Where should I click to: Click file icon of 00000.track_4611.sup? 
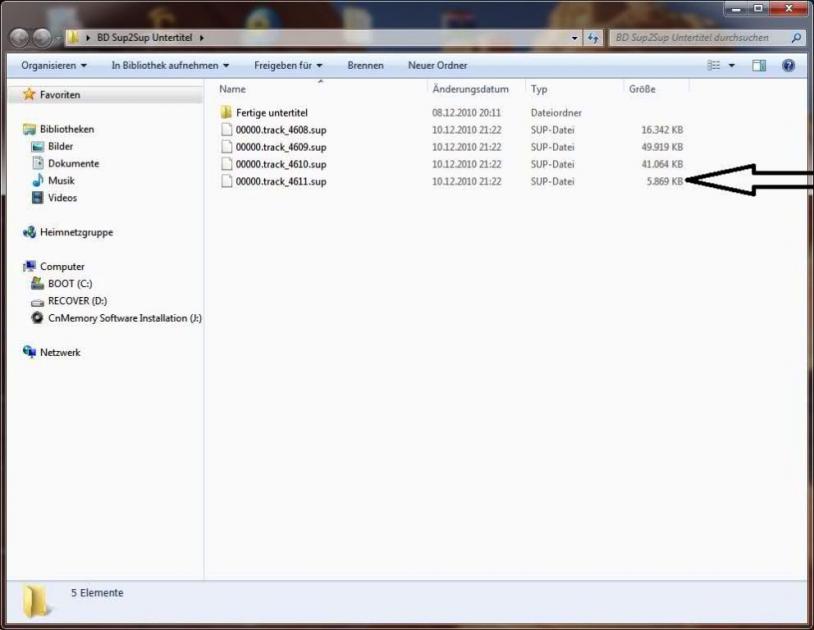[x=226, y=181]
